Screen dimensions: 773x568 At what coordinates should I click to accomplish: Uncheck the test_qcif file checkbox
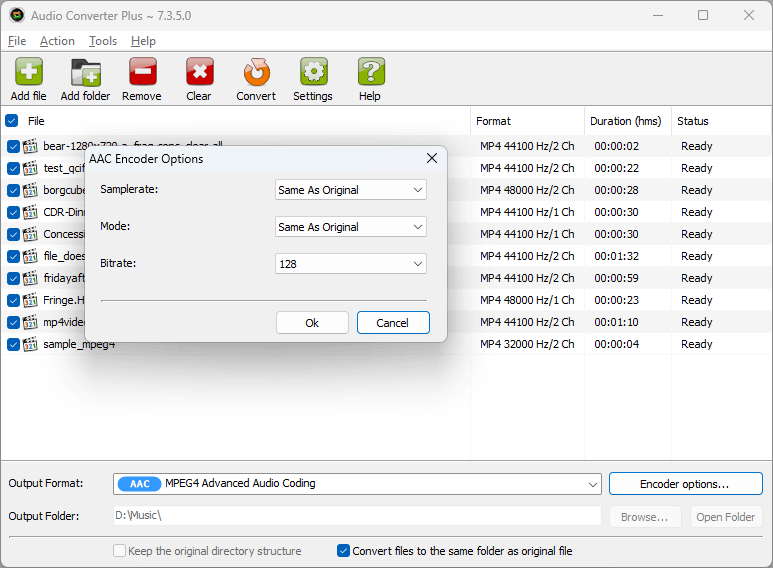[13, 169]
